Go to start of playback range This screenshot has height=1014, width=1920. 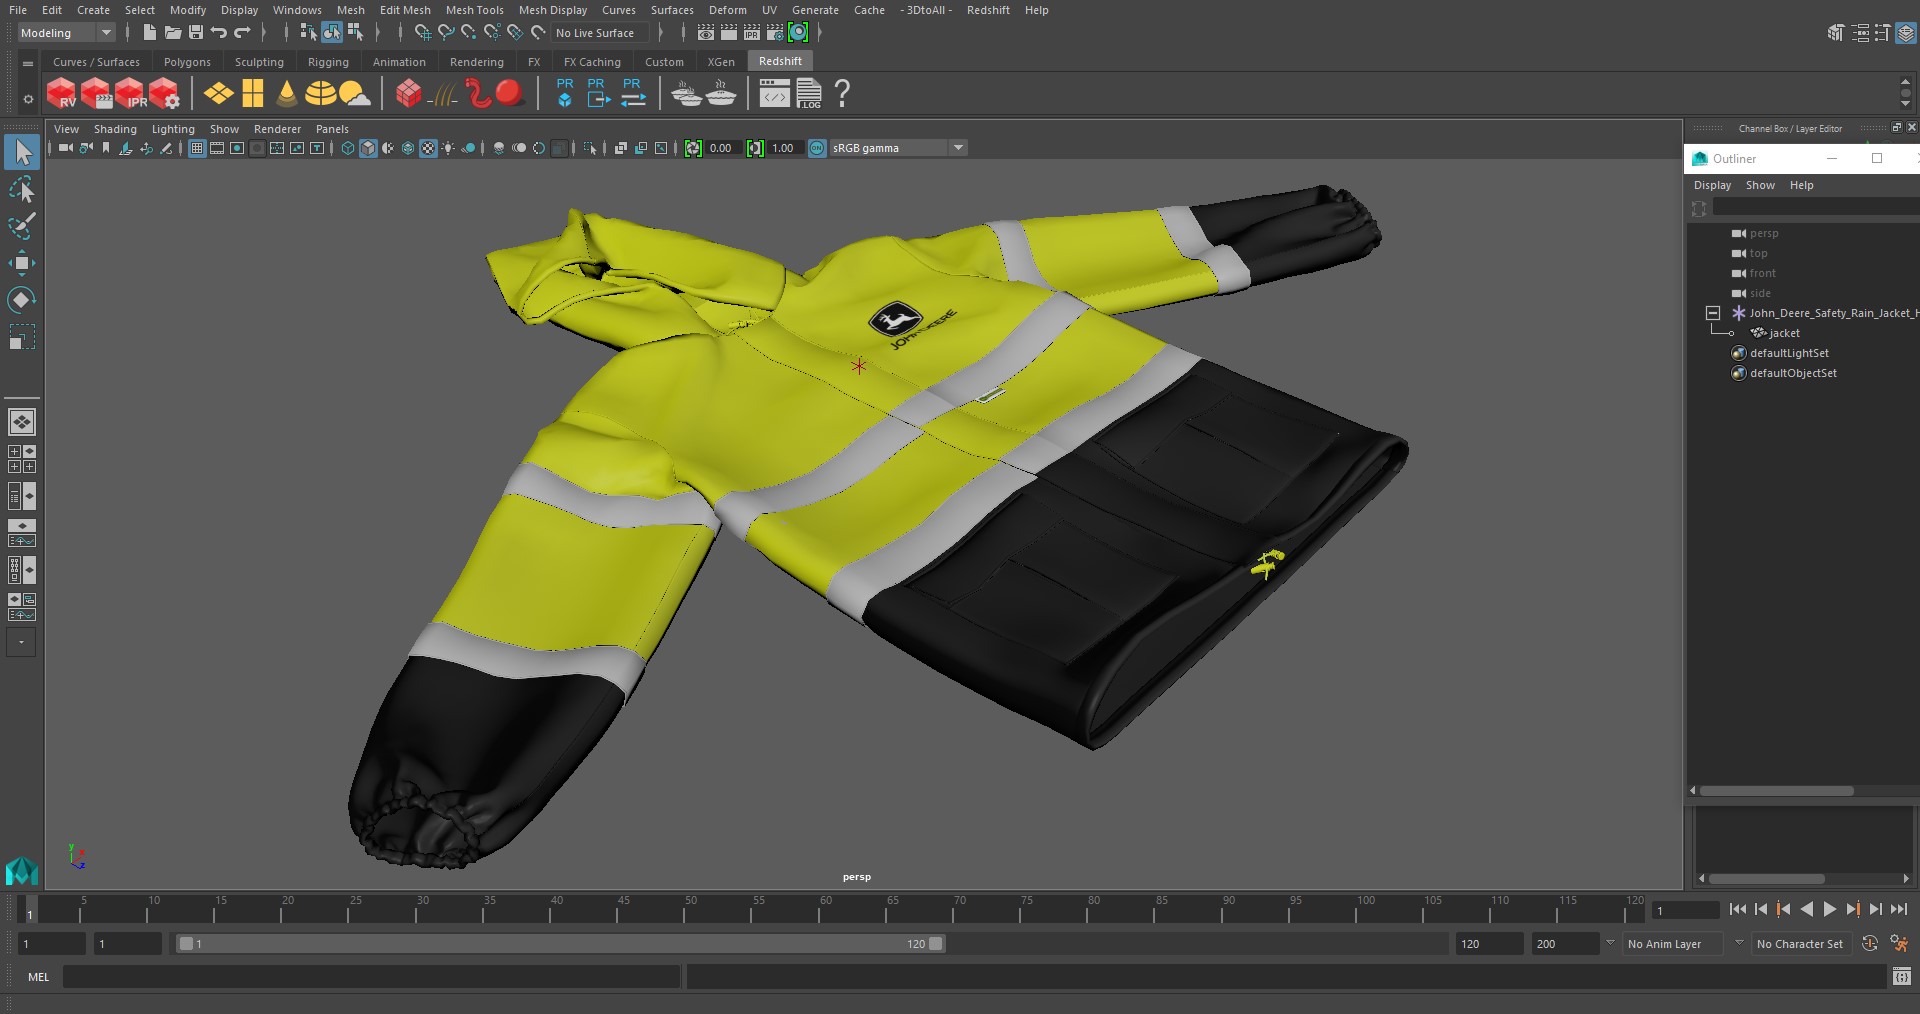pyautogui.click(x=1737, y=909)
